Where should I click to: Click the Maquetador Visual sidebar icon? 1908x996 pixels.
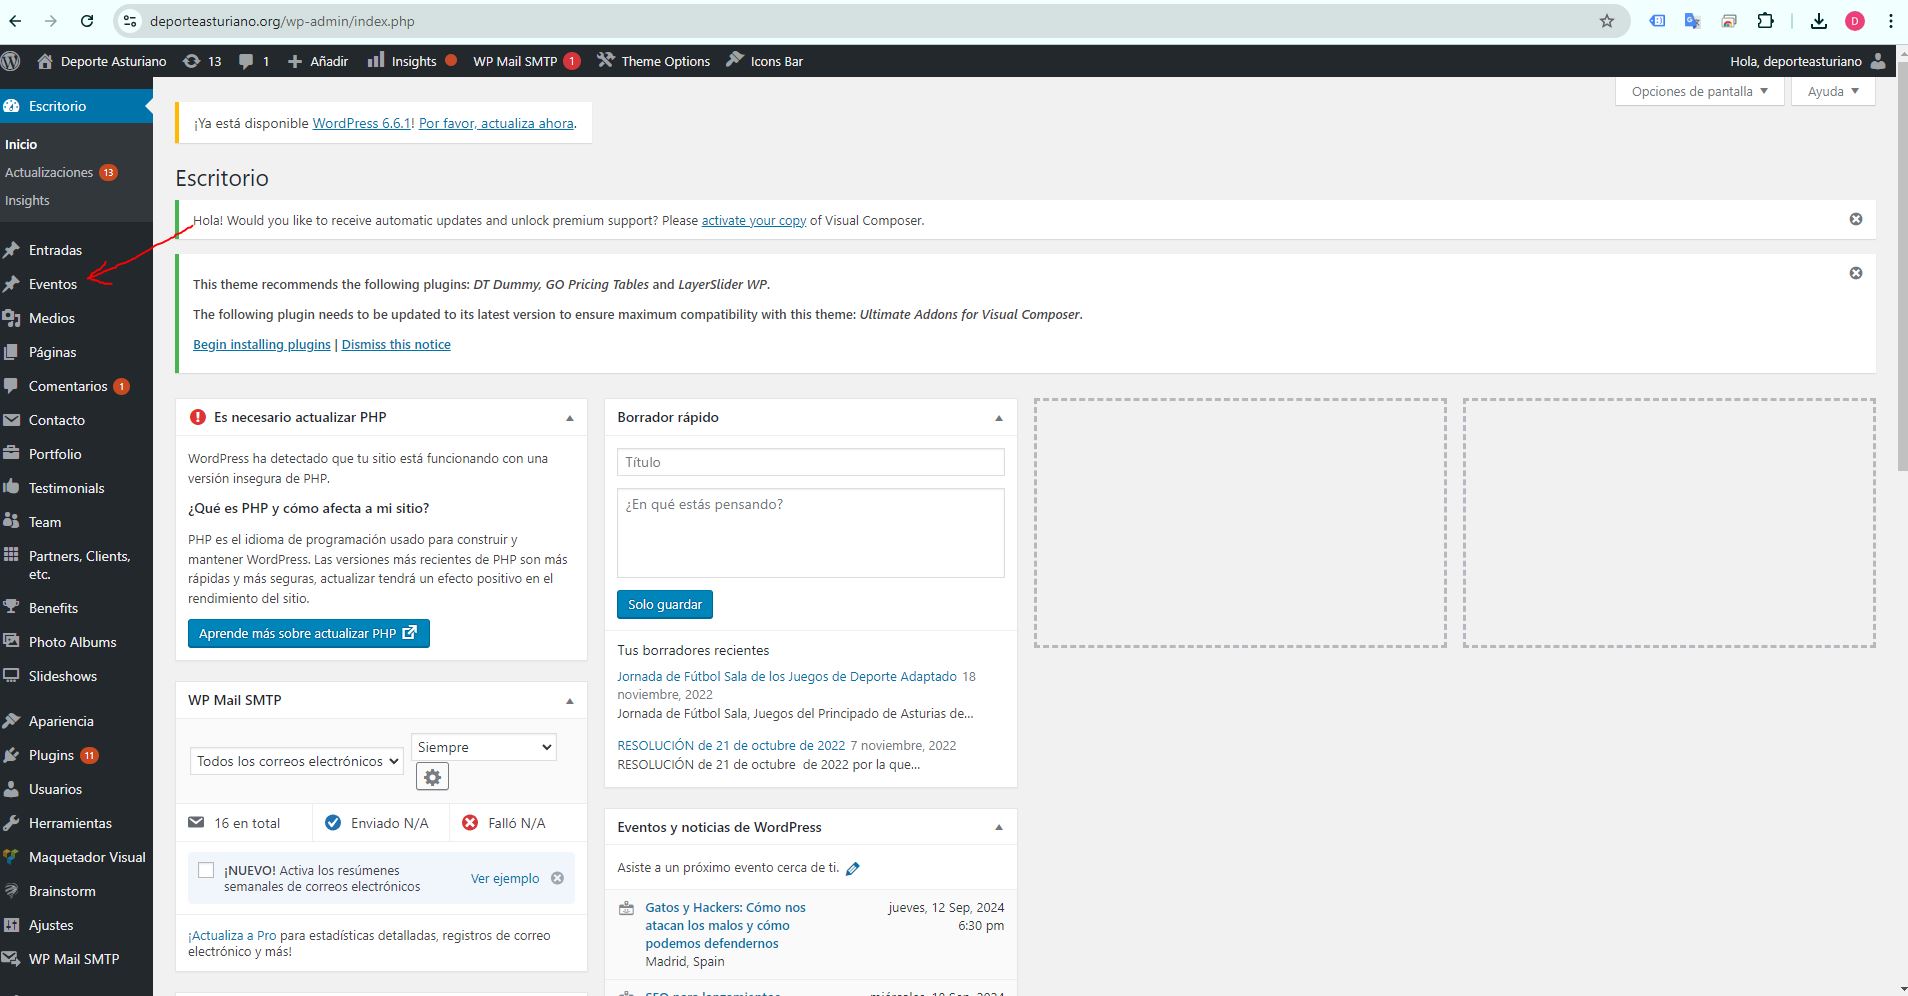(x=12, y=857)
